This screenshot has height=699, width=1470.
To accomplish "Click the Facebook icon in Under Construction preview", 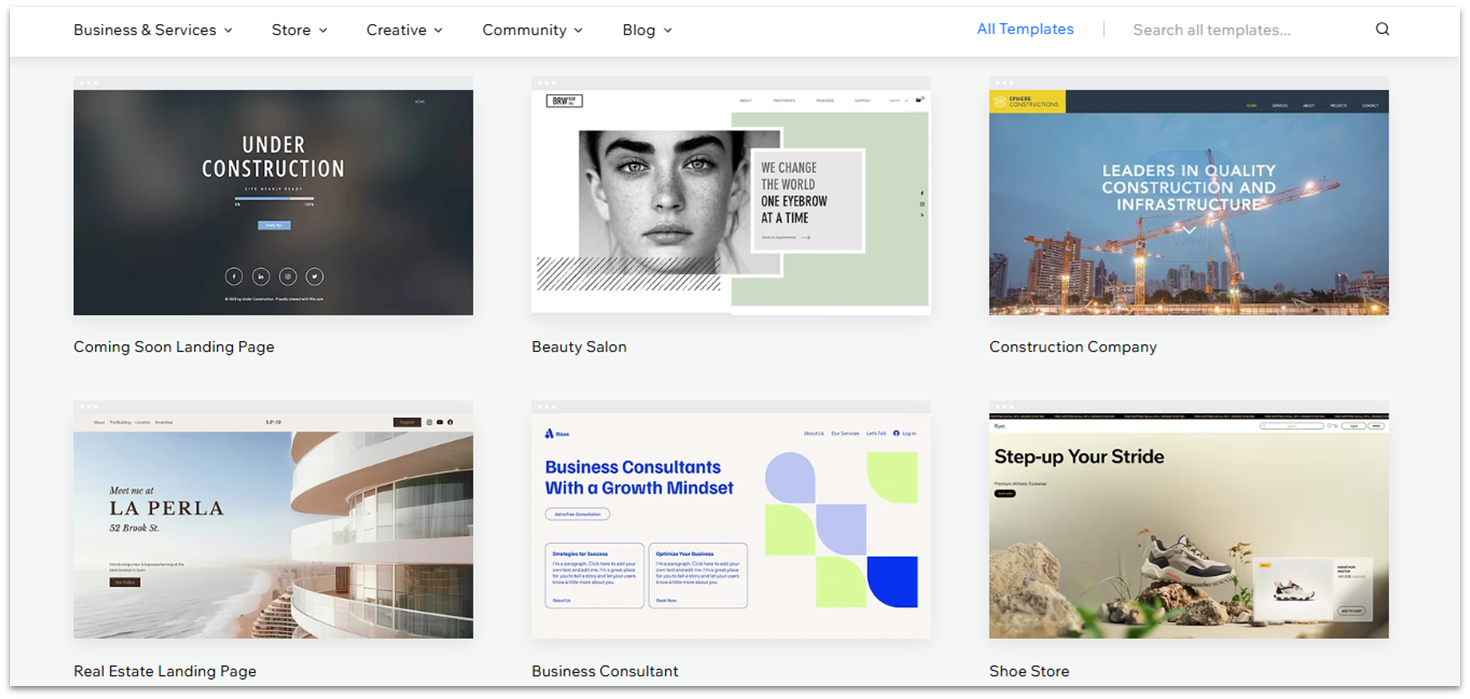I will click(233, 277).
